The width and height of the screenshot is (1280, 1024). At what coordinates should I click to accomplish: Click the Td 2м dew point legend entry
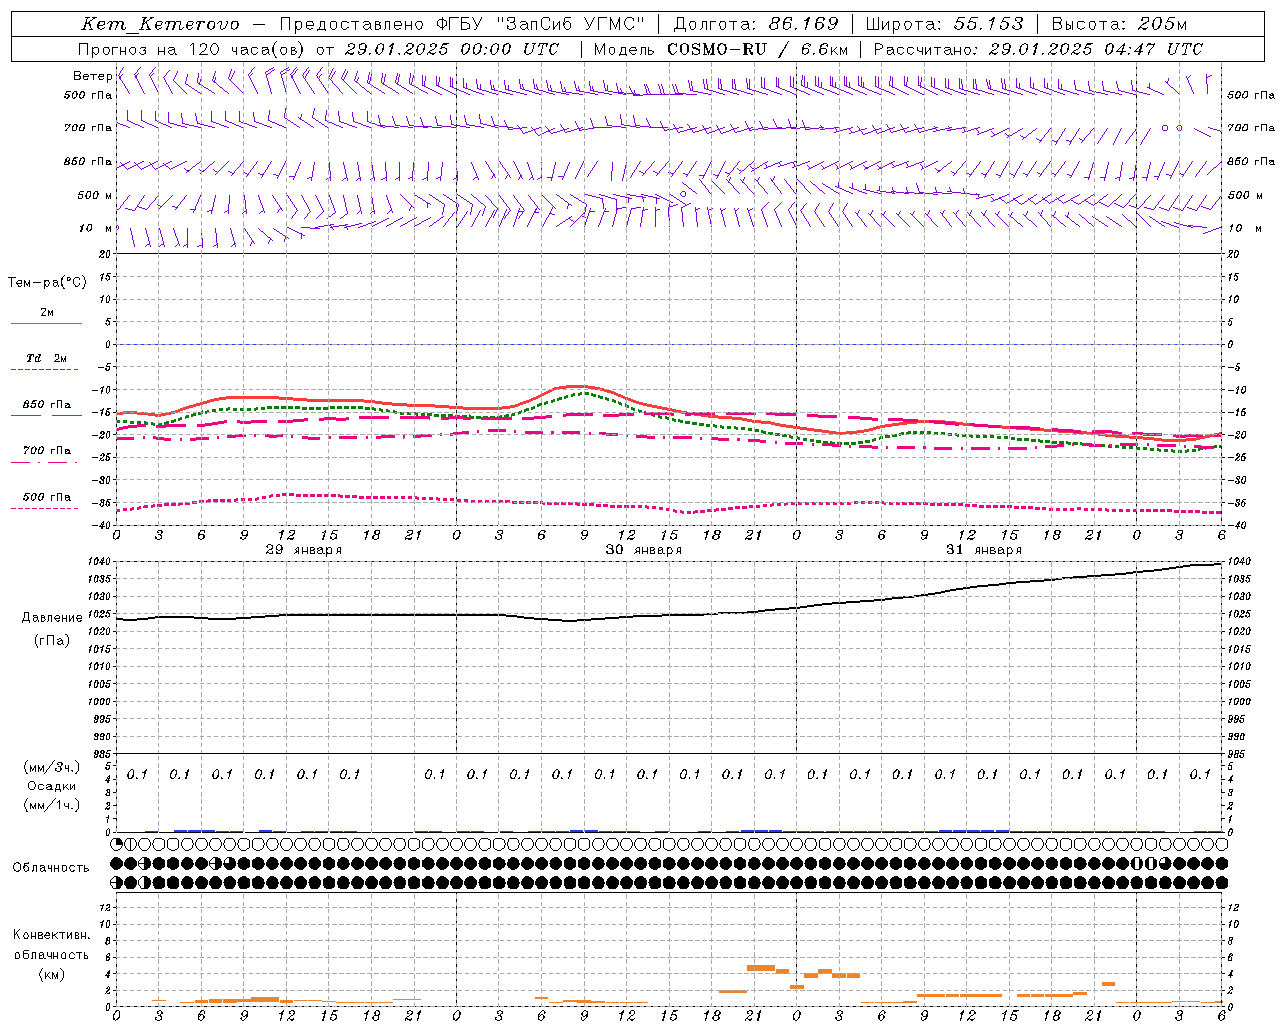[47, 358]
